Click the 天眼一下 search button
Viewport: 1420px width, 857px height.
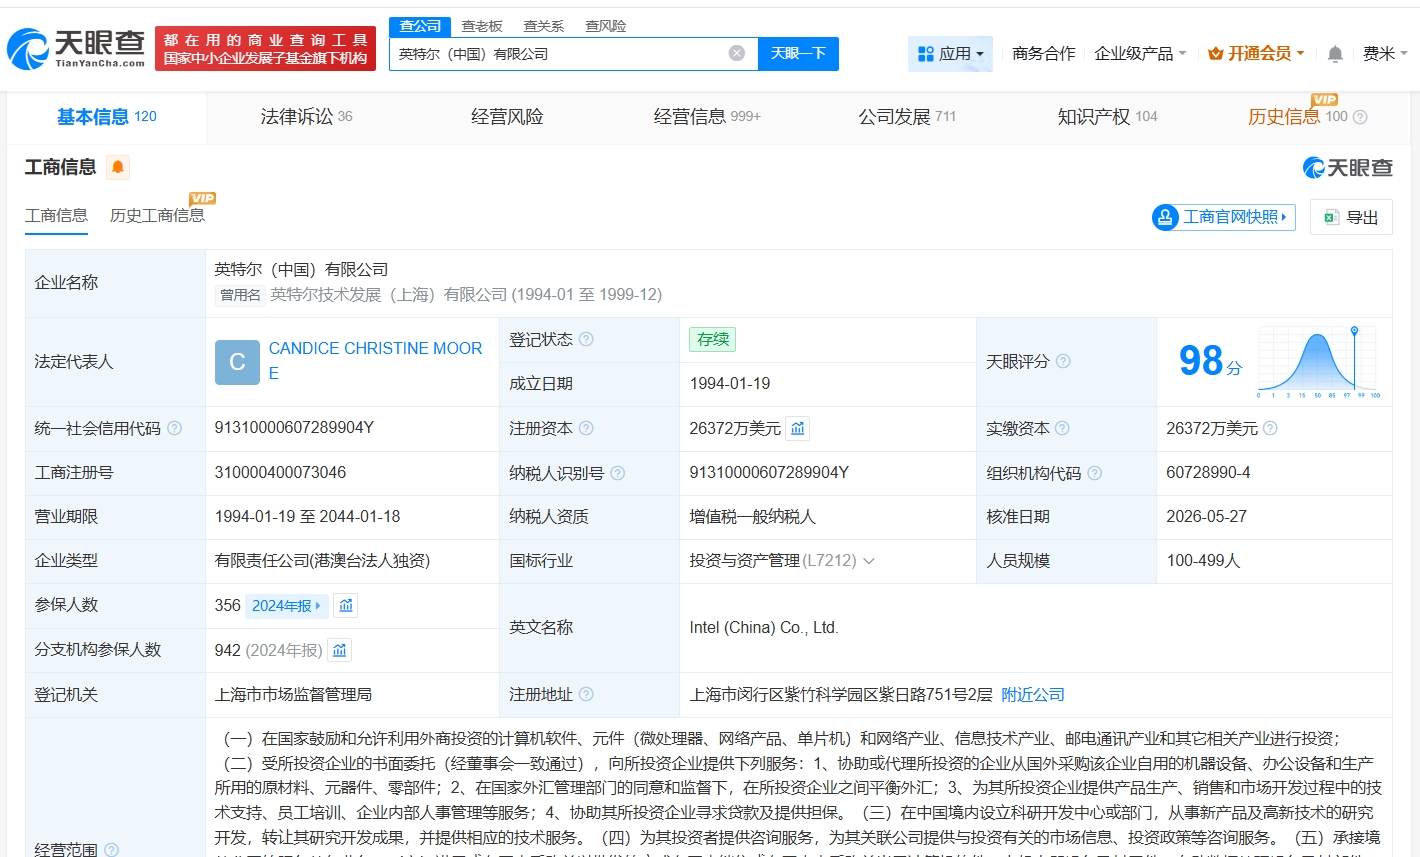click(798, 53)
